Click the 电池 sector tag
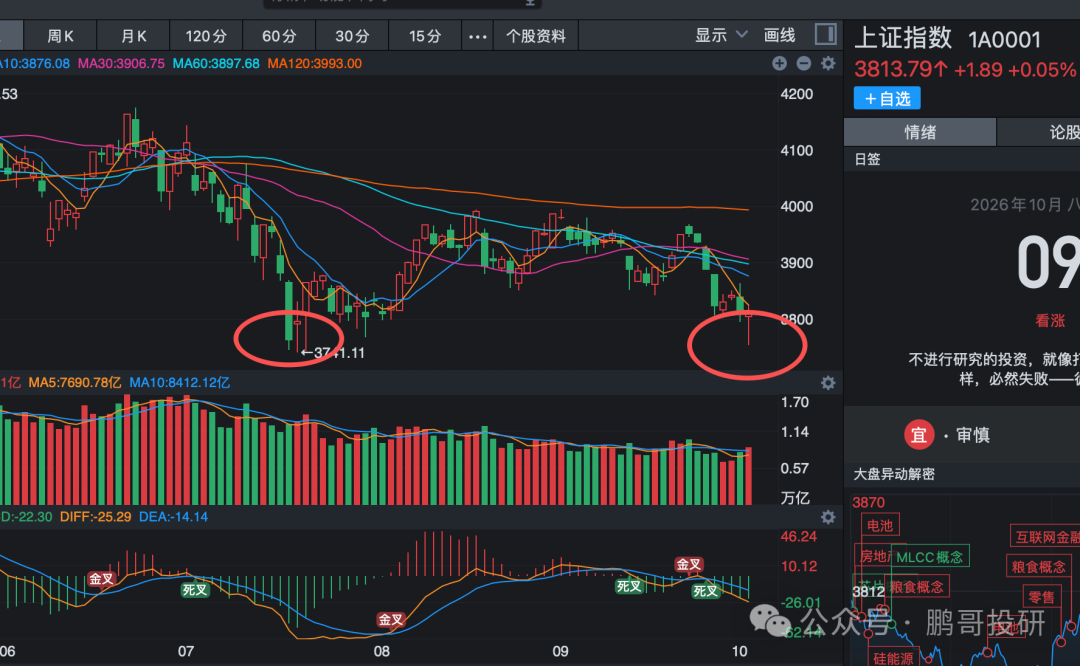1080x666 pixels. (880, 525)
